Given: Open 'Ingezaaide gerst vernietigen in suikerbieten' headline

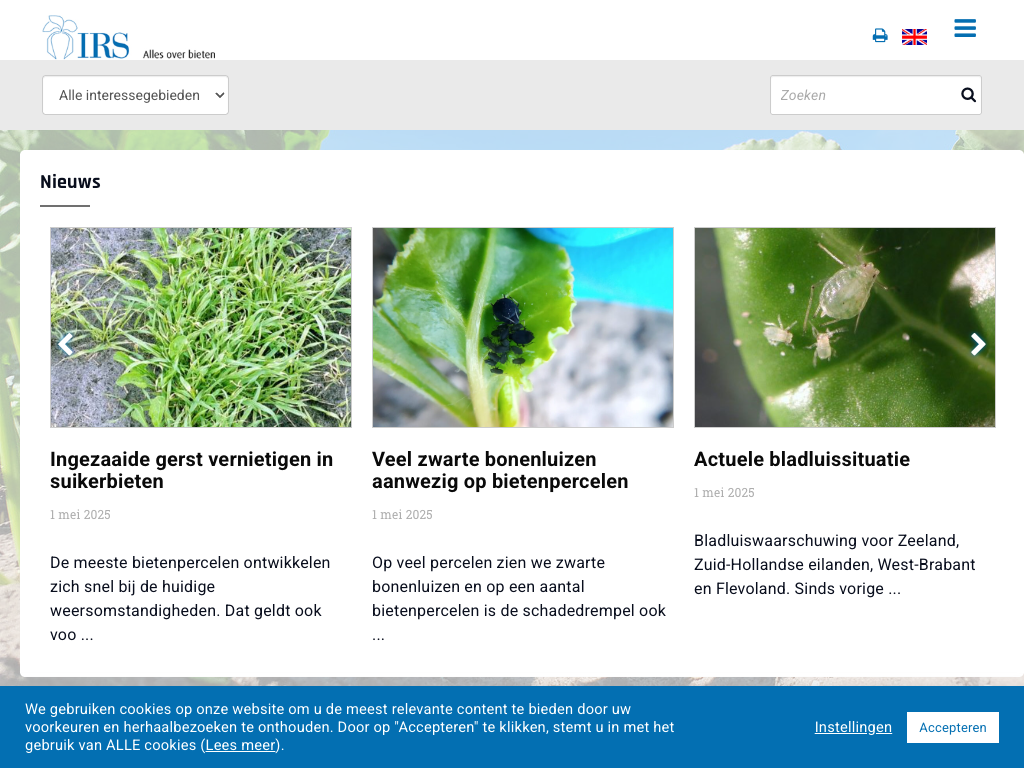Looking at the screenshot, I should tap(192, 470).
